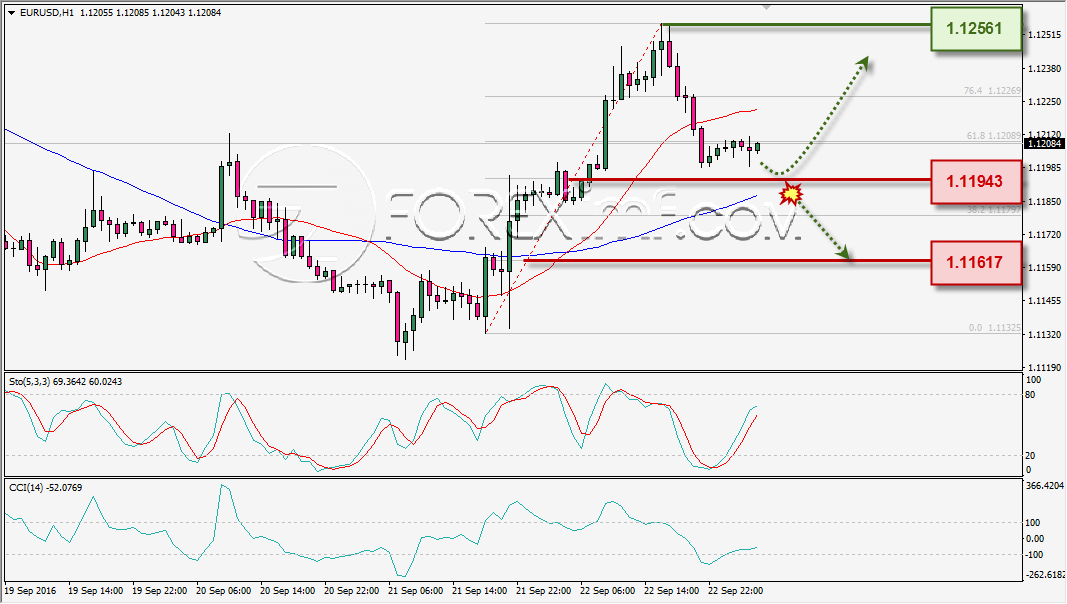Click the EURUSD,H1 symbol title text

(47, 12)
